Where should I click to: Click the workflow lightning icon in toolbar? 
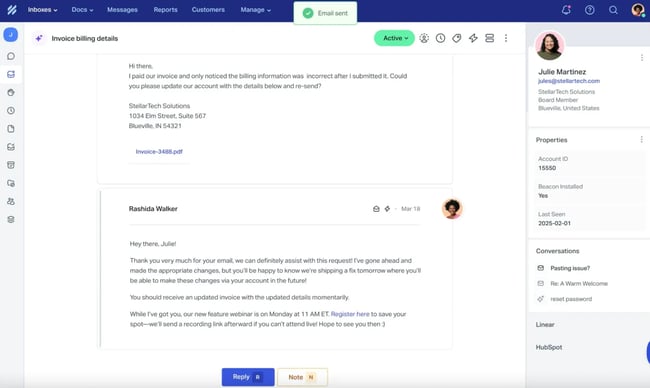point(473,38)
